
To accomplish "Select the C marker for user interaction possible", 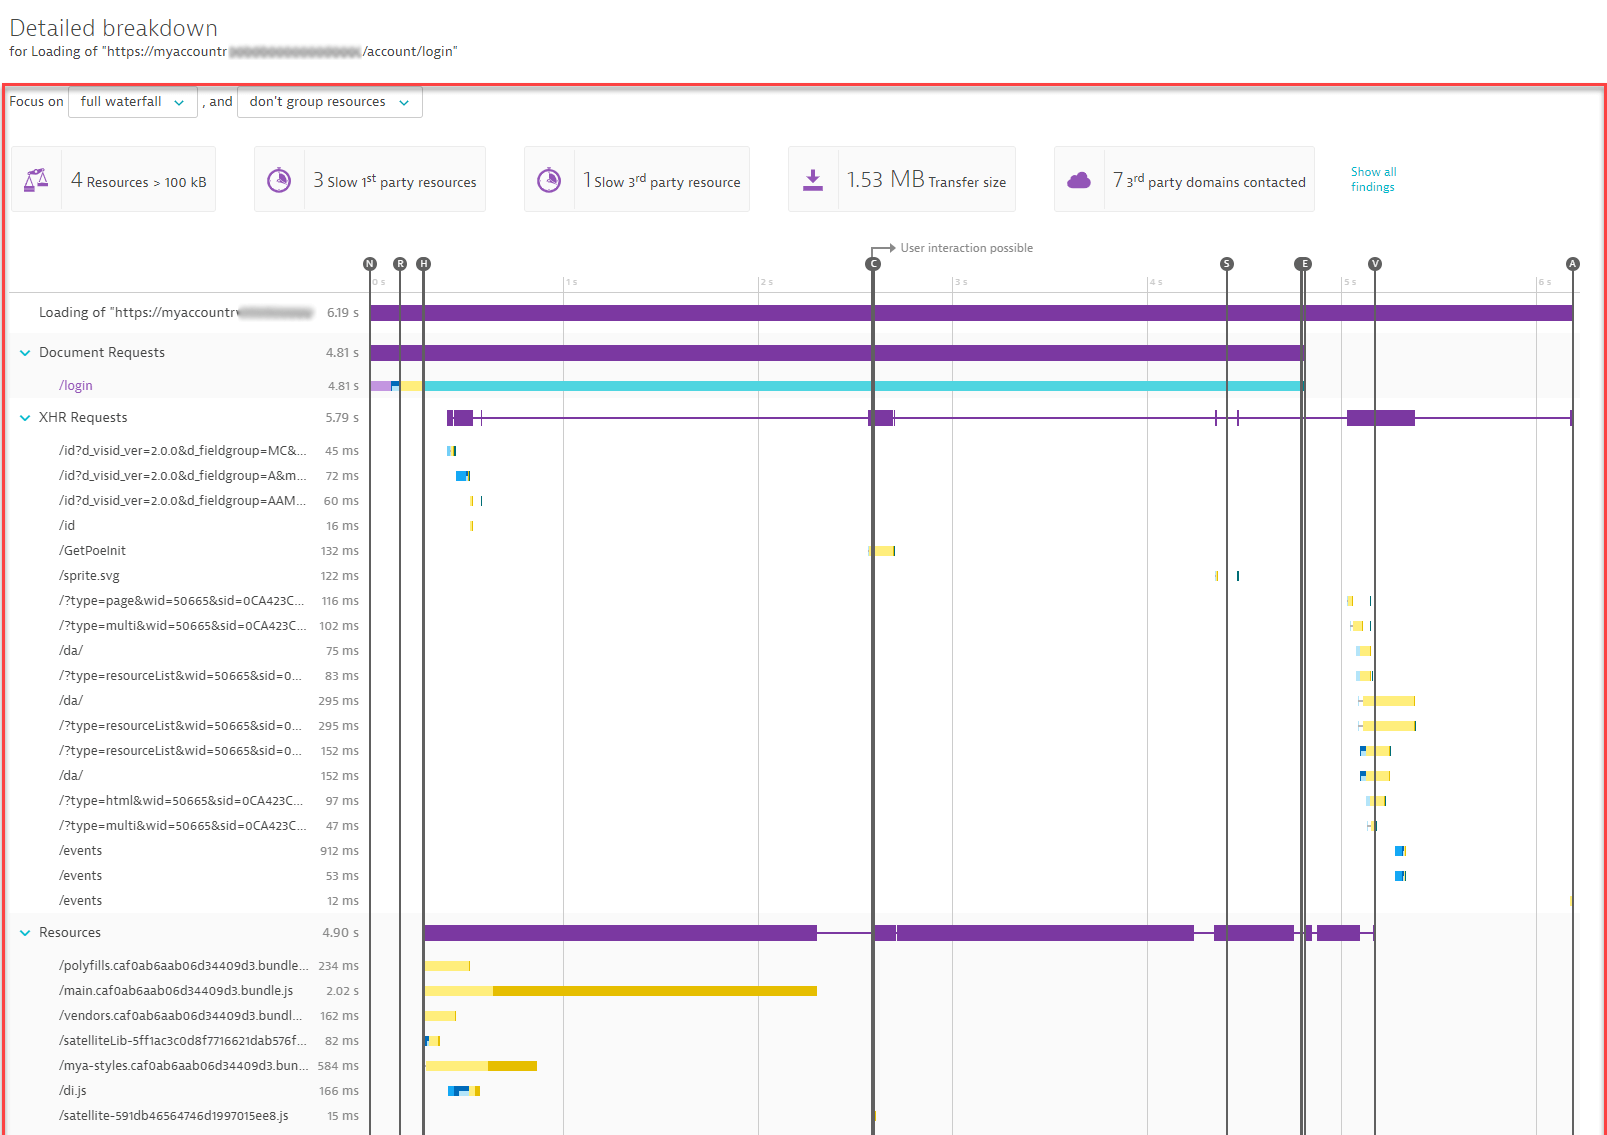I will [x=873, y=264].
